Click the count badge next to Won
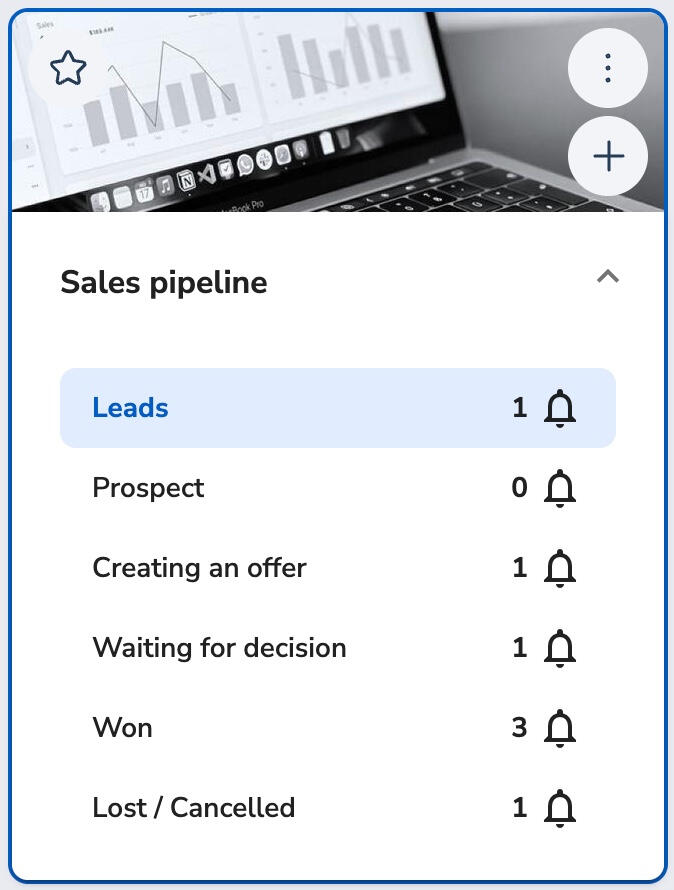The image size is (674, 890). [519, 728]
